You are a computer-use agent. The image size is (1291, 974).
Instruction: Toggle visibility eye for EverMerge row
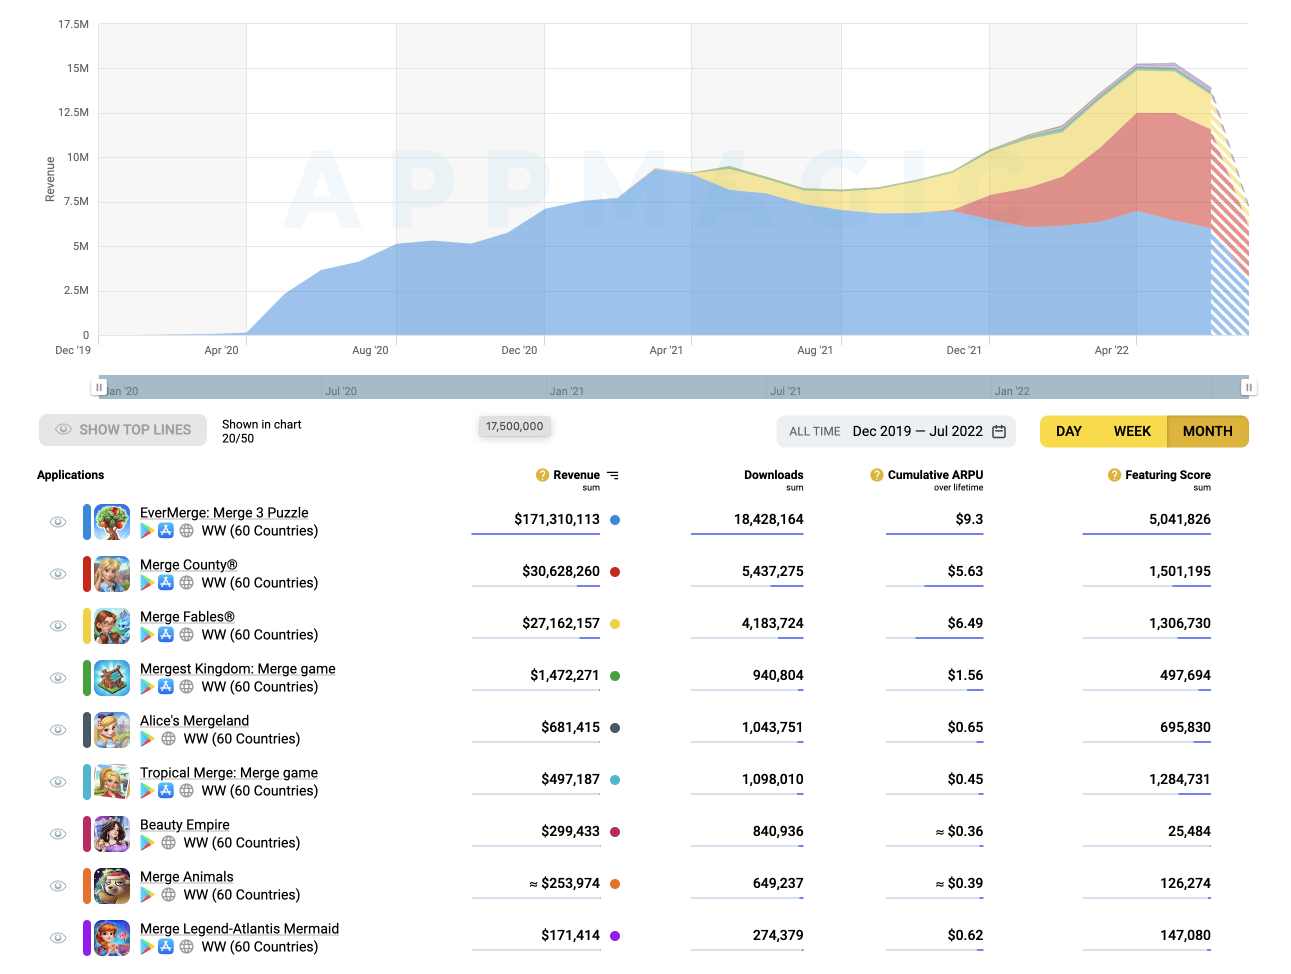point(59,522)
